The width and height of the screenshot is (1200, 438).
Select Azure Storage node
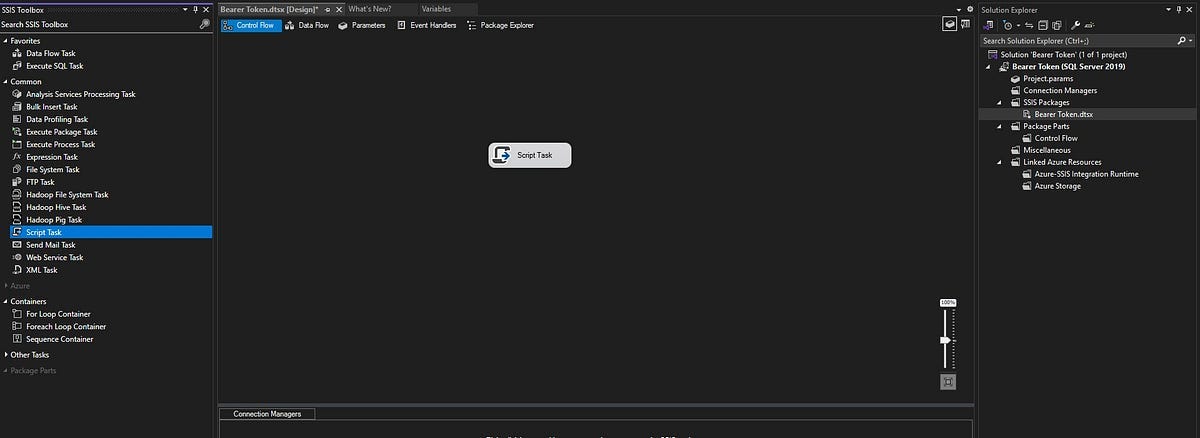[1057, 186]
